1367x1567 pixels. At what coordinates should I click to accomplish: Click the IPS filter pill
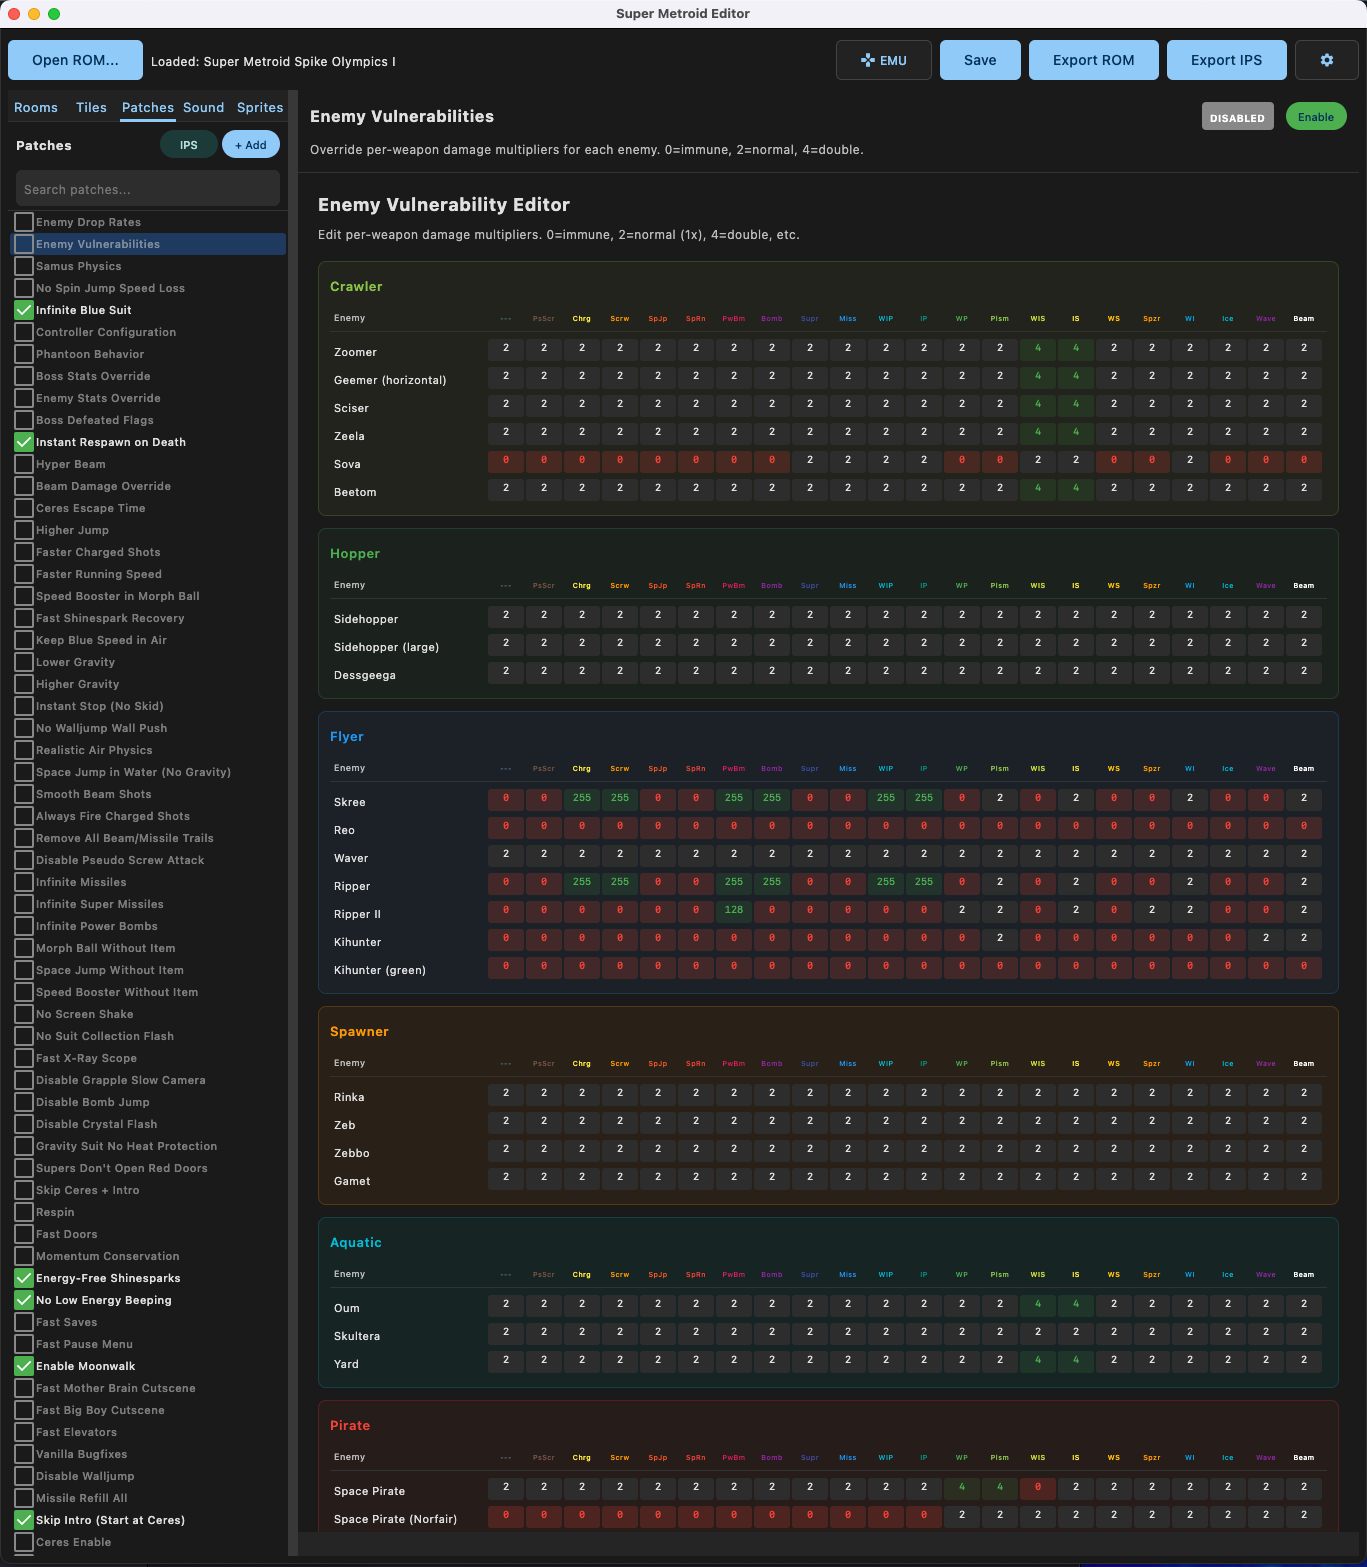point(188,145)
